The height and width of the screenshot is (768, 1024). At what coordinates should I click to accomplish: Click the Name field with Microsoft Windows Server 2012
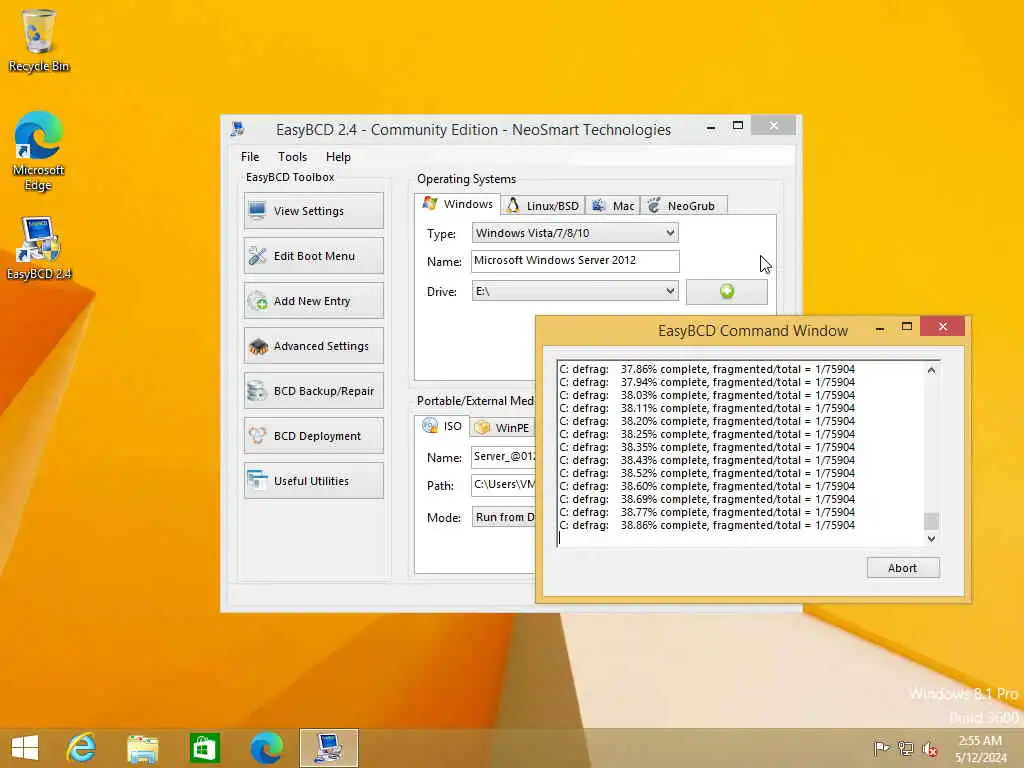point(575,261)
